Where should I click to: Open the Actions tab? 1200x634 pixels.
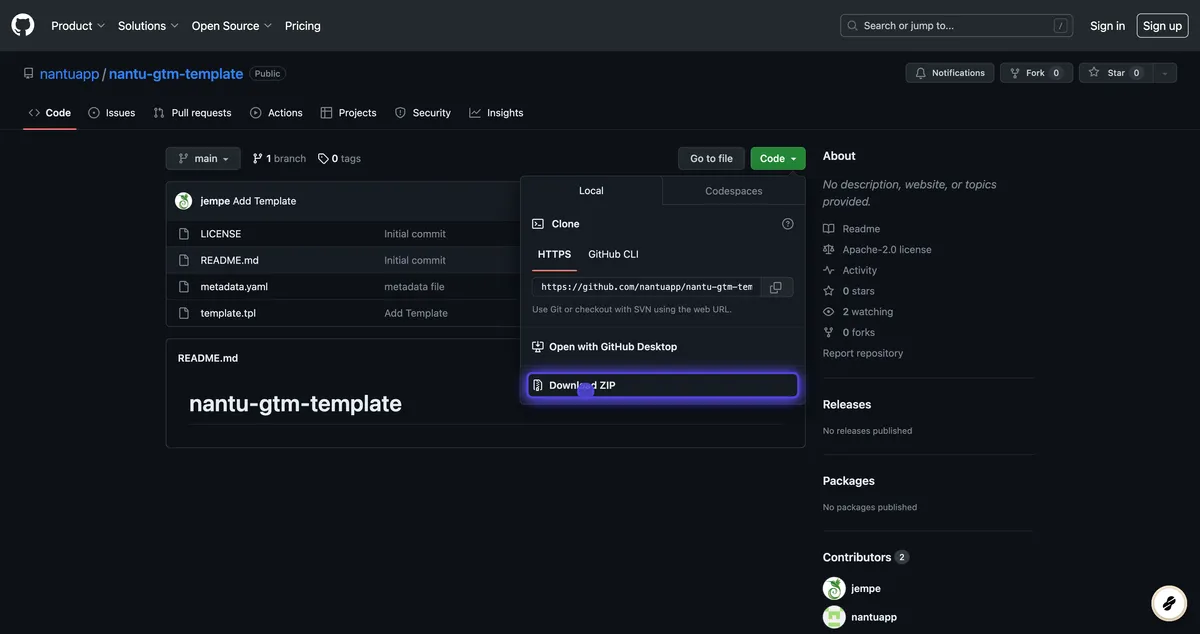277,113
